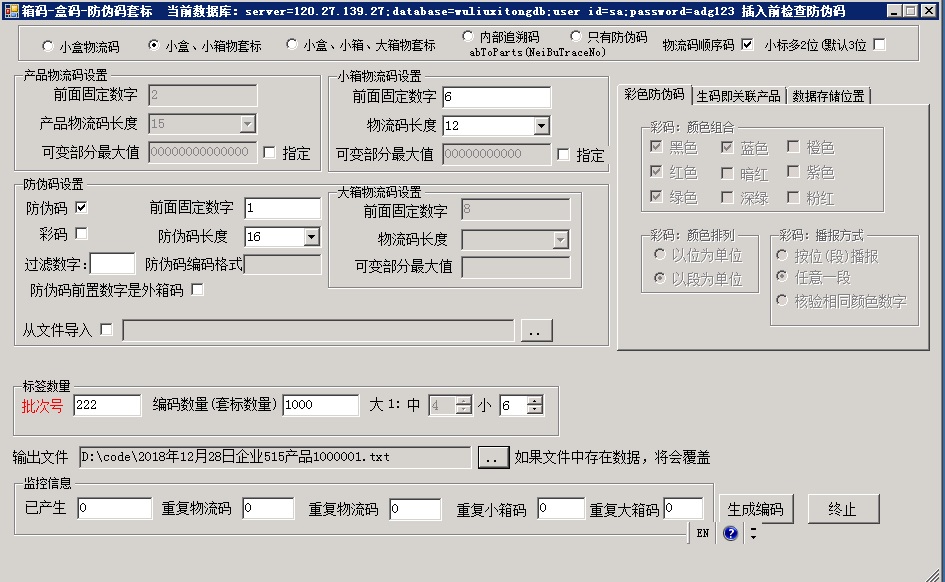945x582 pixels.
Task: Click the blue help question mark icon
Action: 730,533
